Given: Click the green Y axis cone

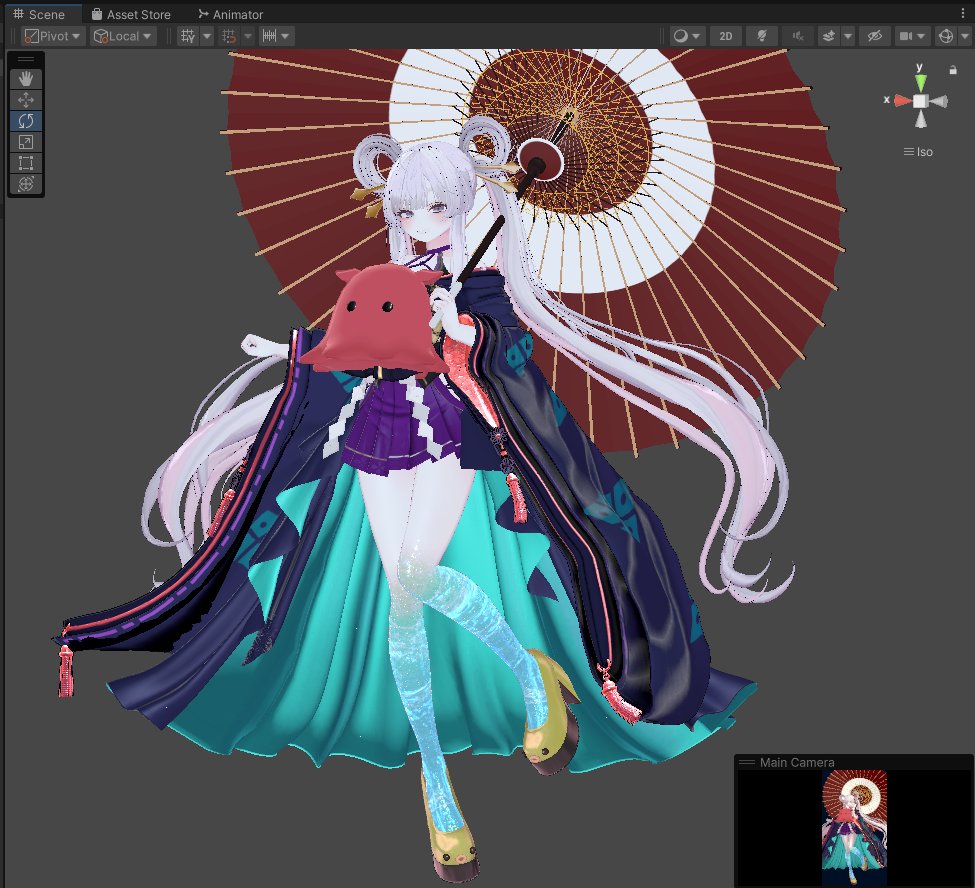Looking at the screenshot, I should (920, 82).
